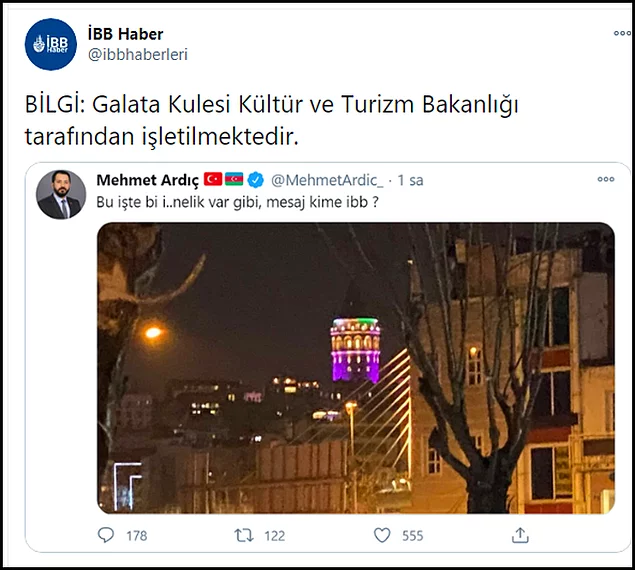Open the @MehmetArdic_ handle link
The image size is (635, 570).
click(327, 180)
